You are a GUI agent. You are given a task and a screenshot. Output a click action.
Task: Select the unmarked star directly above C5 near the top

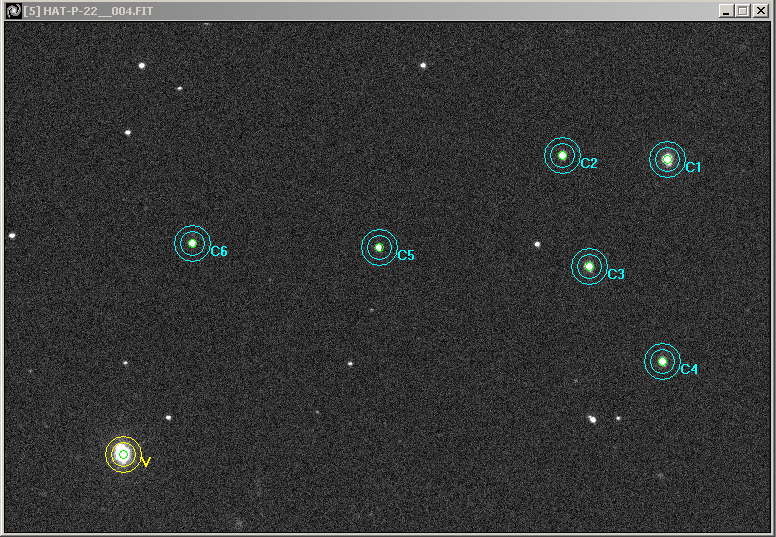(423, 65)
